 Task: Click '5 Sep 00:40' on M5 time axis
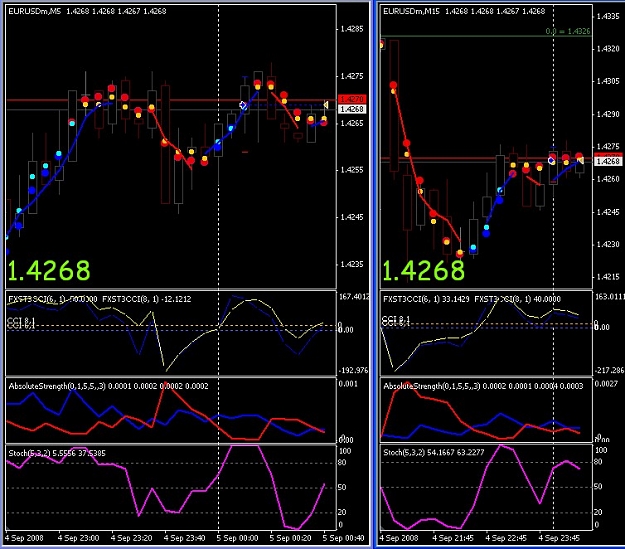click(344, 538)
